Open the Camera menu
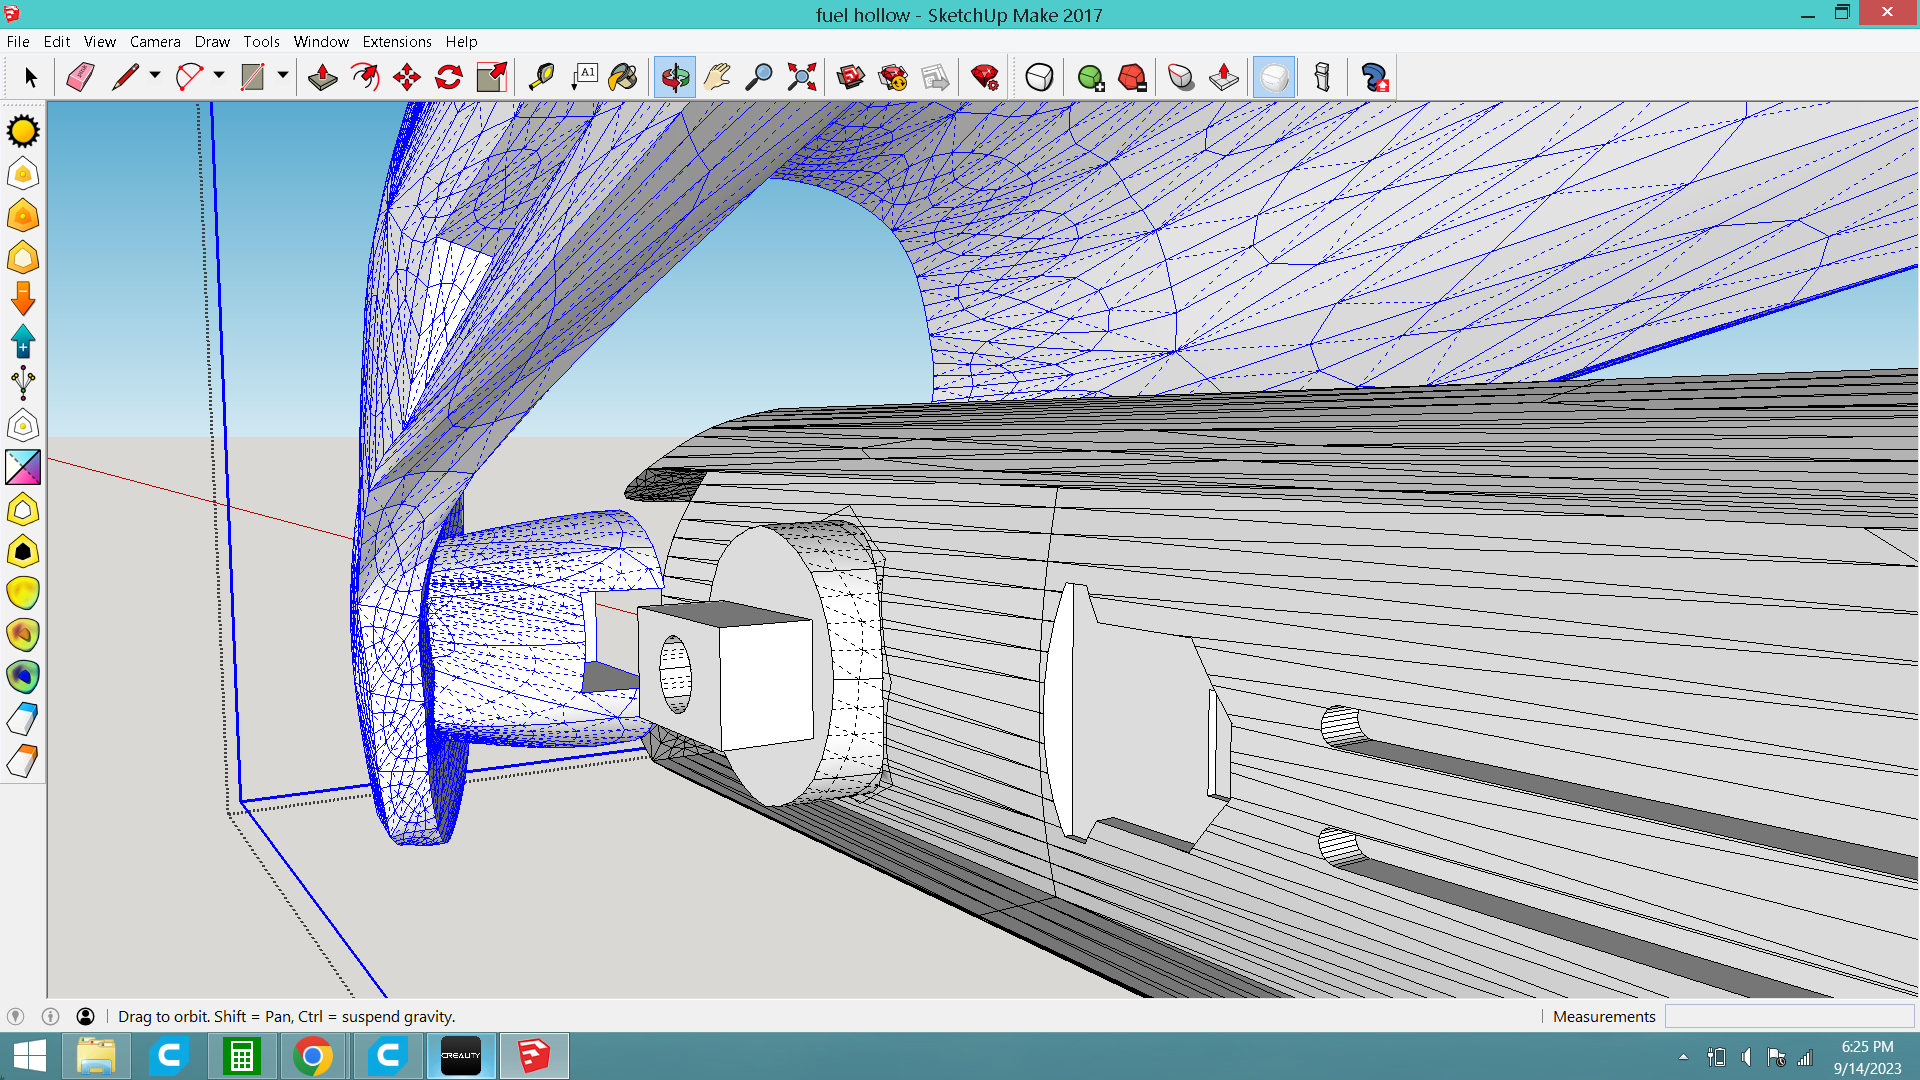1920x1080 pixels. tap(155, 41)
